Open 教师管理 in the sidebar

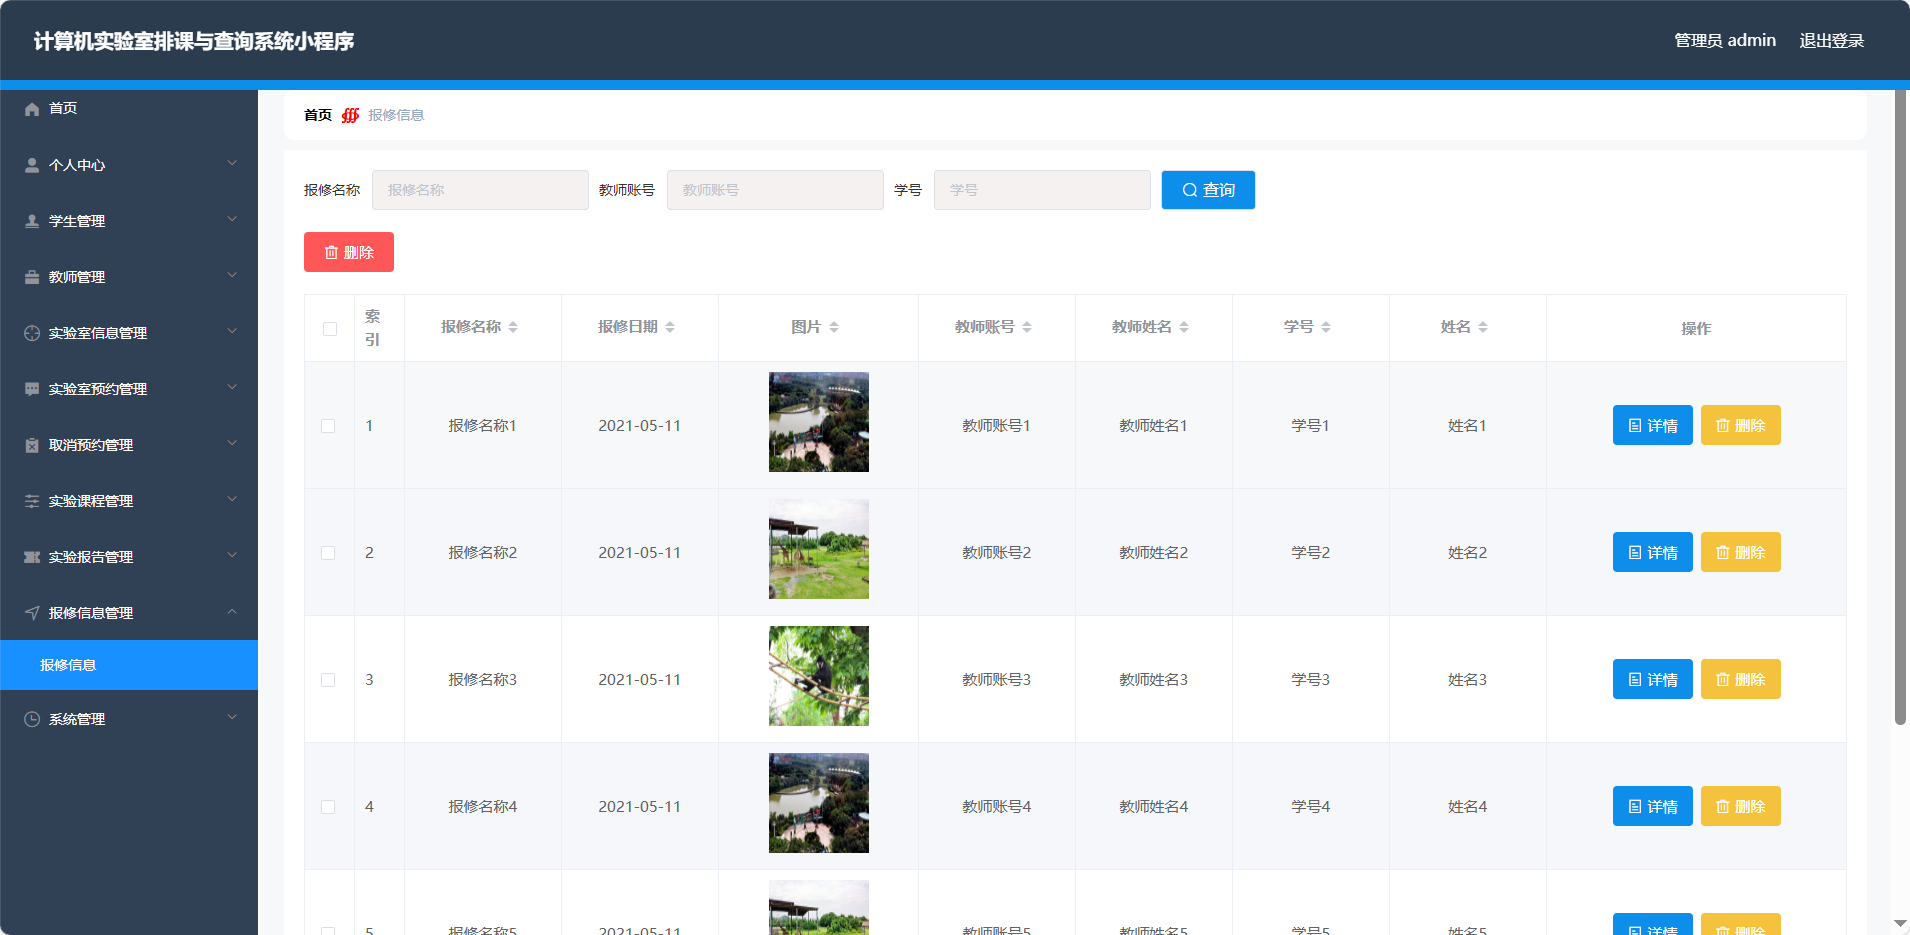(129, 277)
